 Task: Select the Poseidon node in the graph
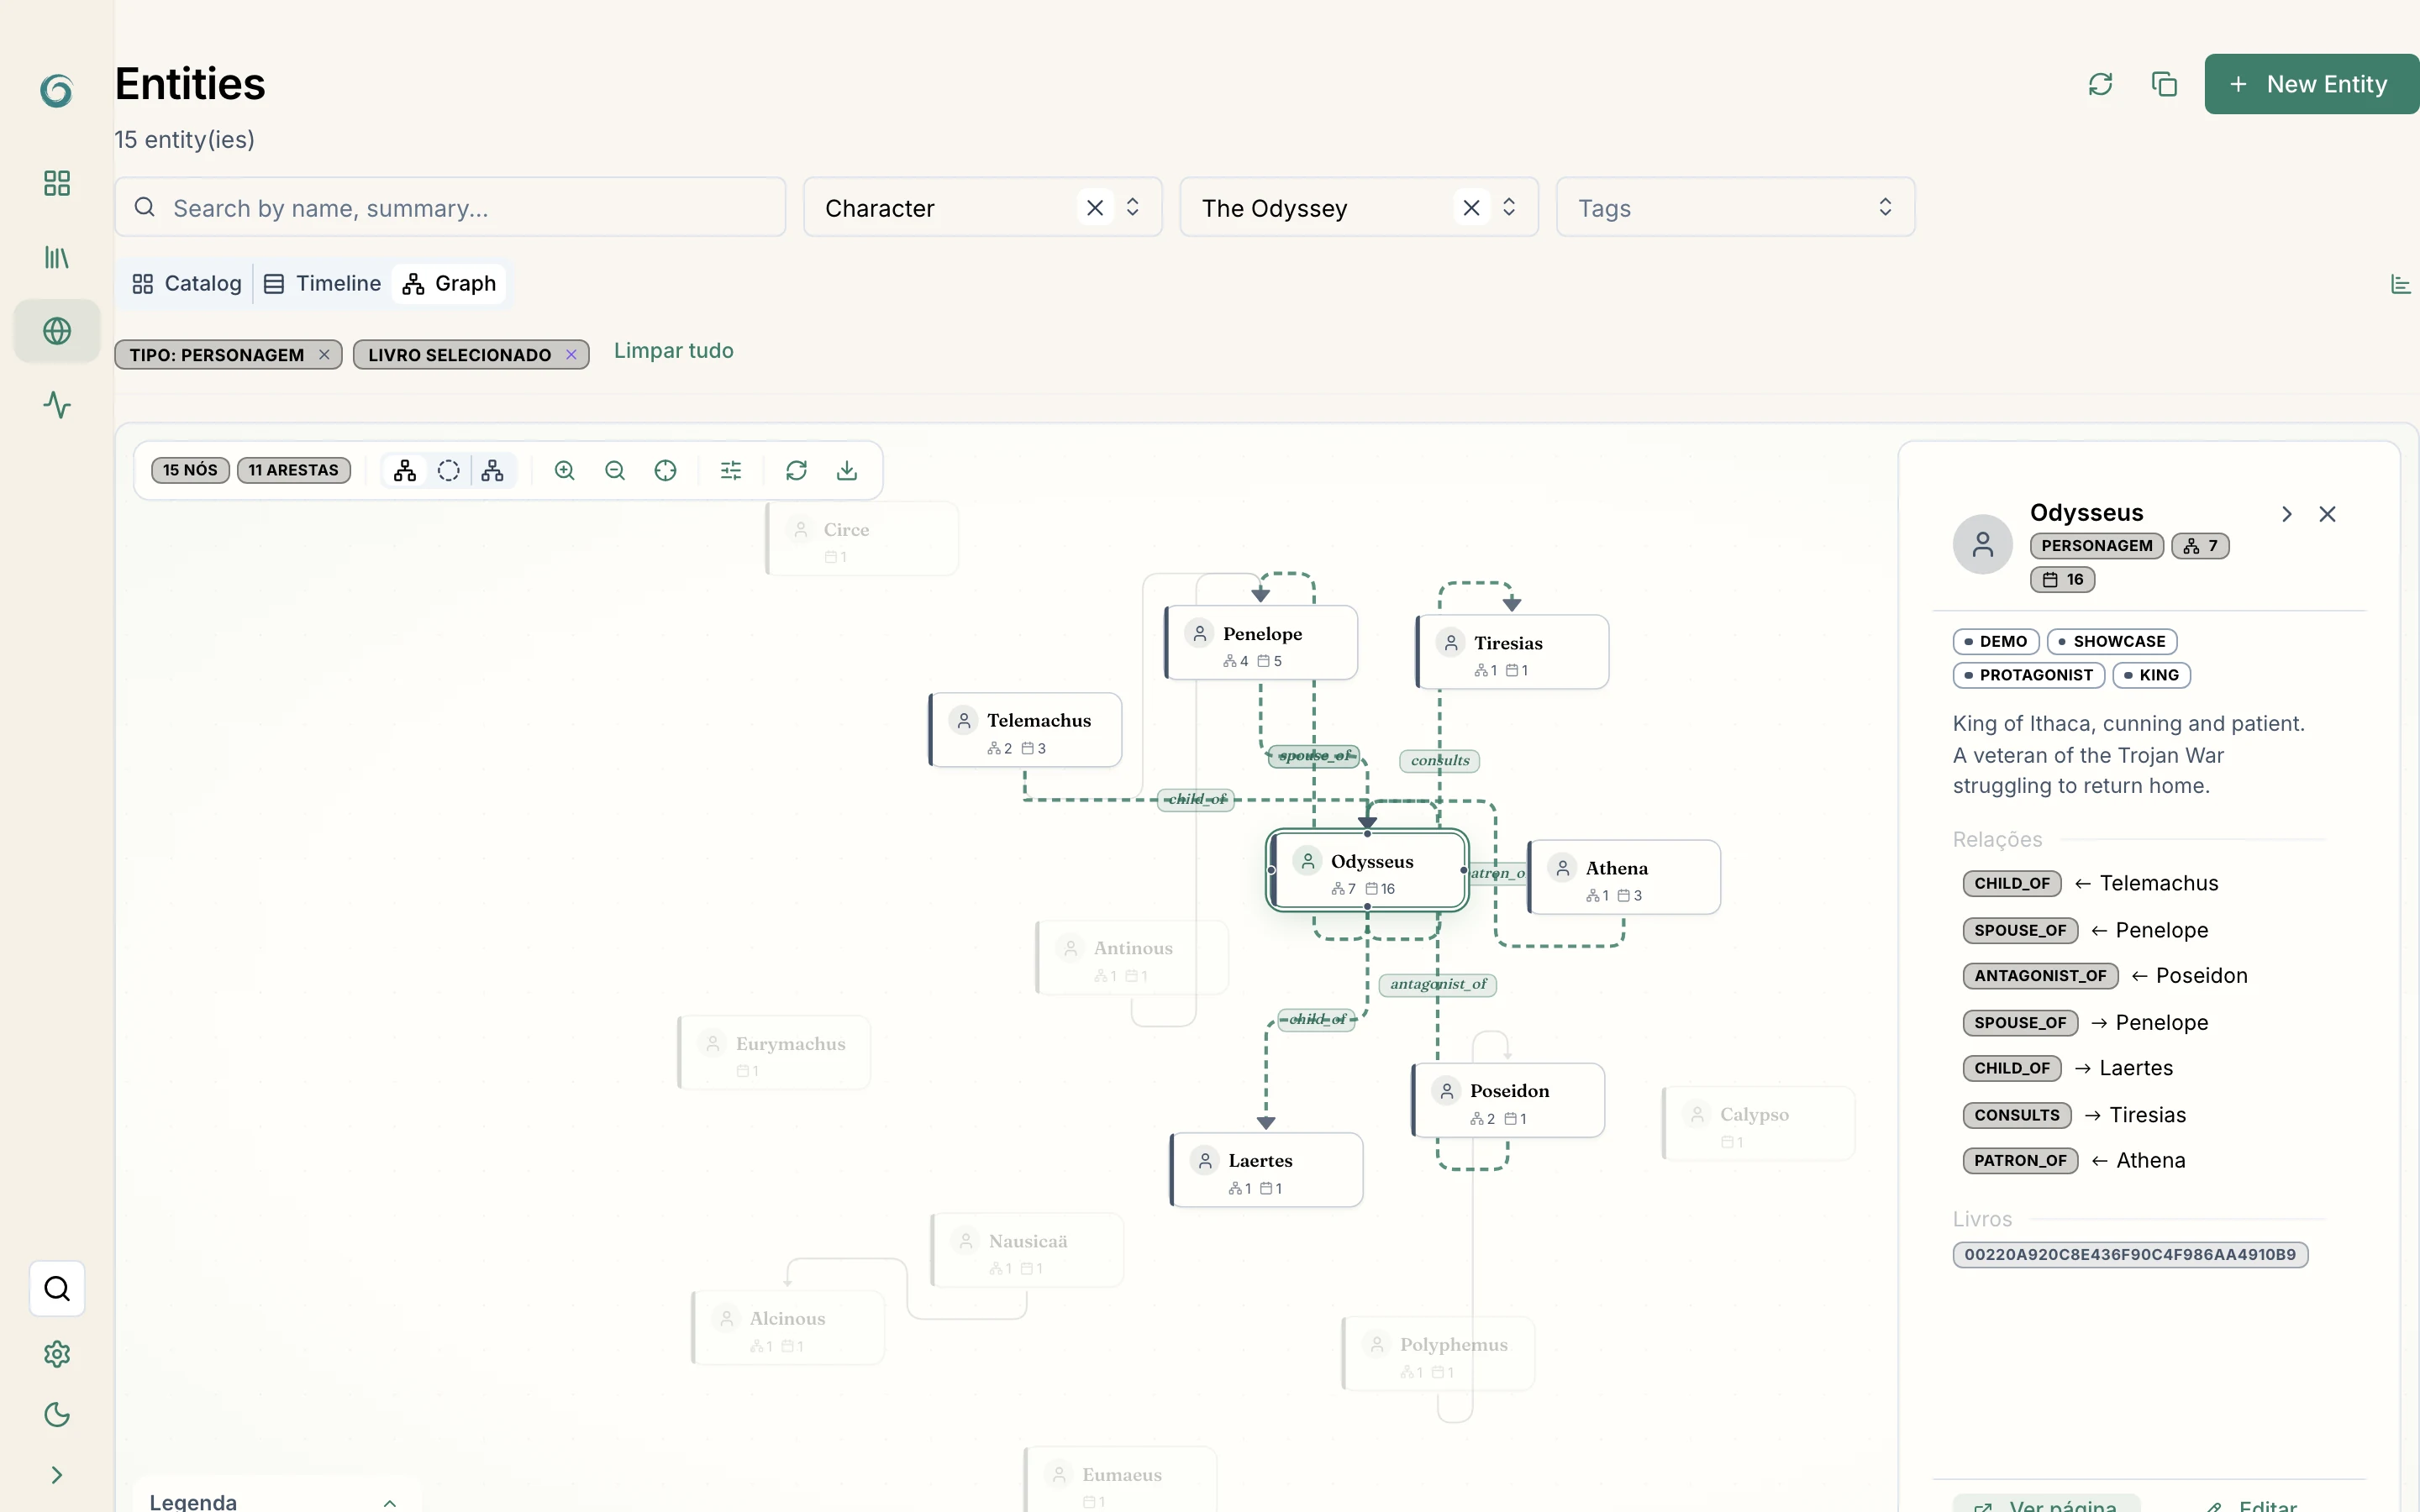tap(1508, 1100)
